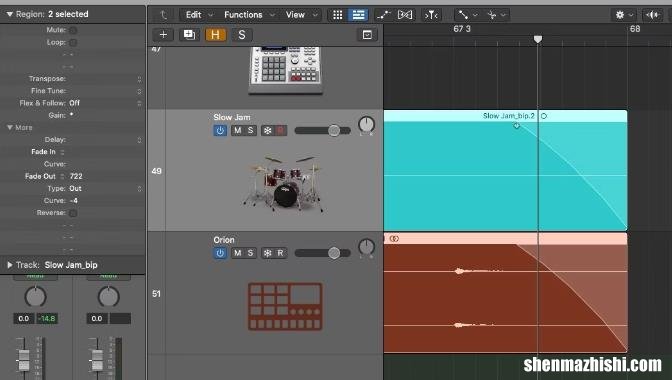
Task: Click the left channel strip pan knob
Action: [x=36, y=296]
